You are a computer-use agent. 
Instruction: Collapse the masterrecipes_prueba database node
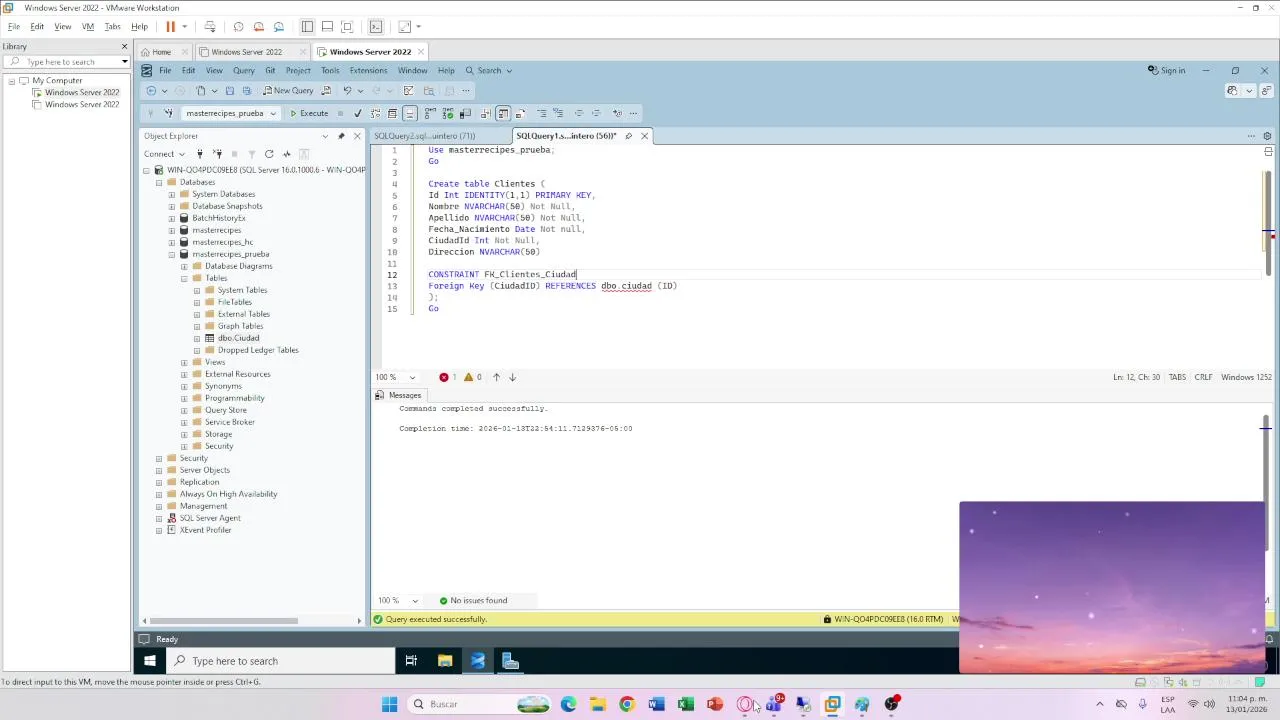172,254
